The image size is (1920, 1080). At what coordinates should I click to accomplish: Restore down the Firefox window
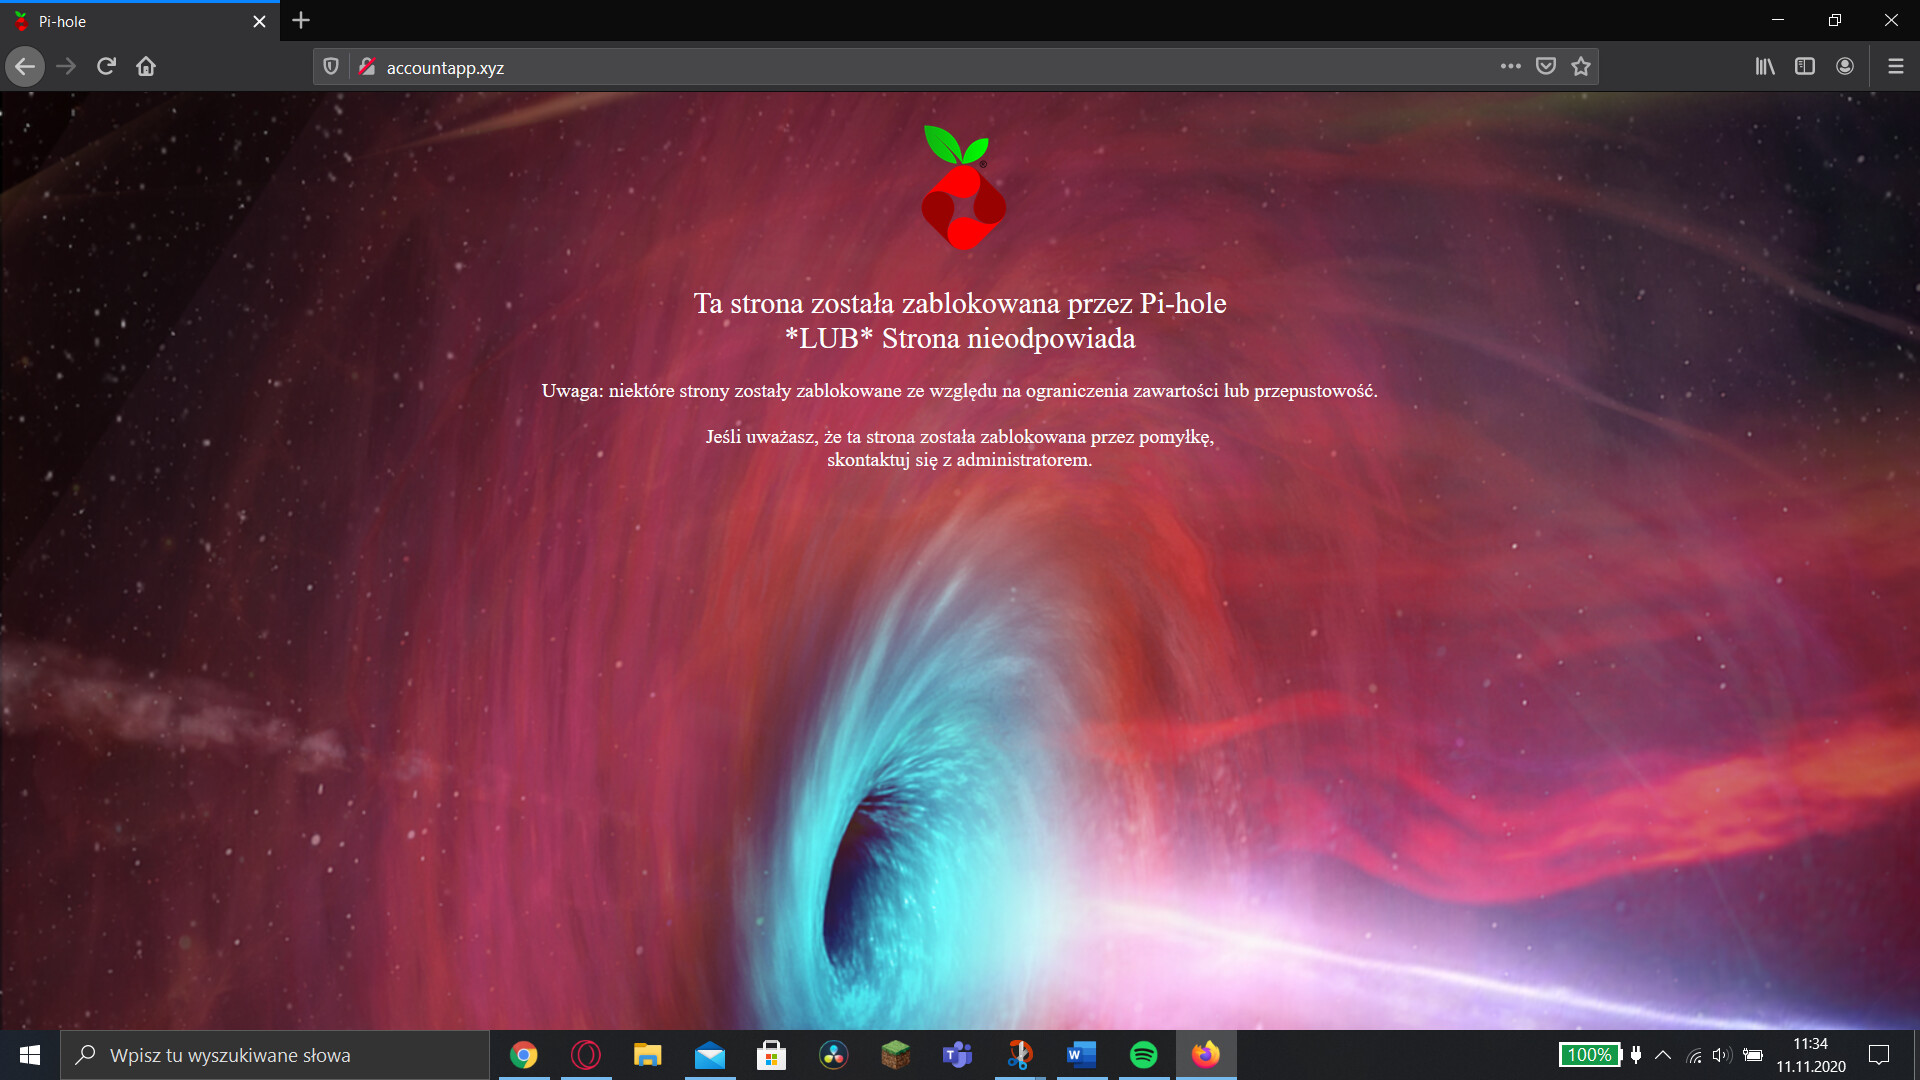[x=1835, y=20]
